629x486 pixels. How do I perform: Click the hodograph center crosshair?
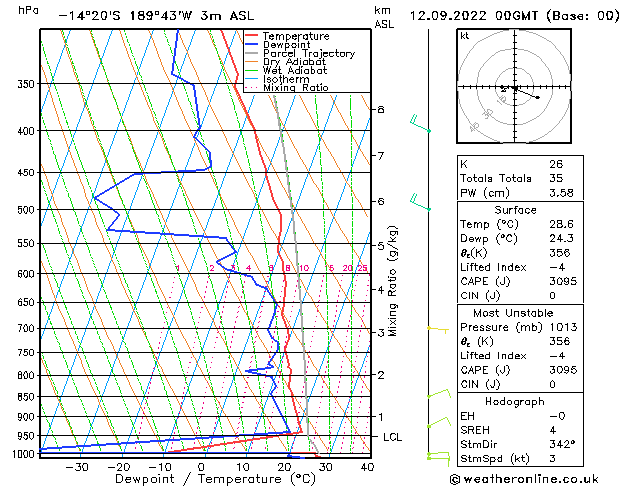pos(515,87)
